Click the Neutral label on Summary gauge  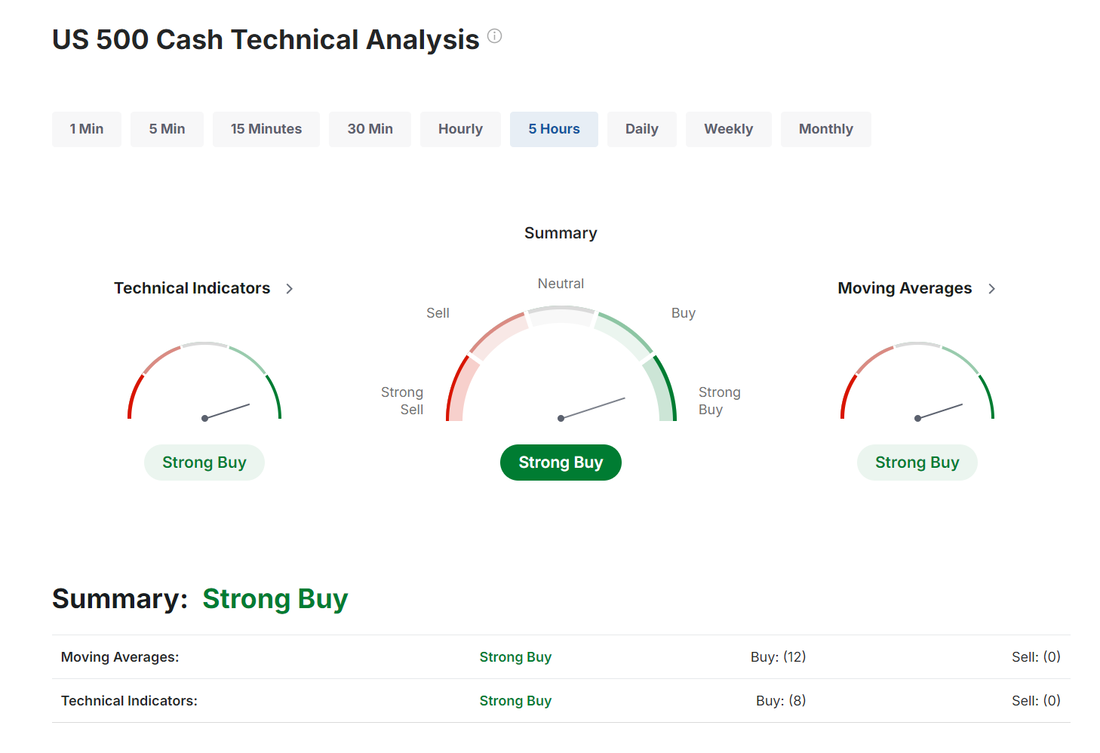[x=561, y=284]
